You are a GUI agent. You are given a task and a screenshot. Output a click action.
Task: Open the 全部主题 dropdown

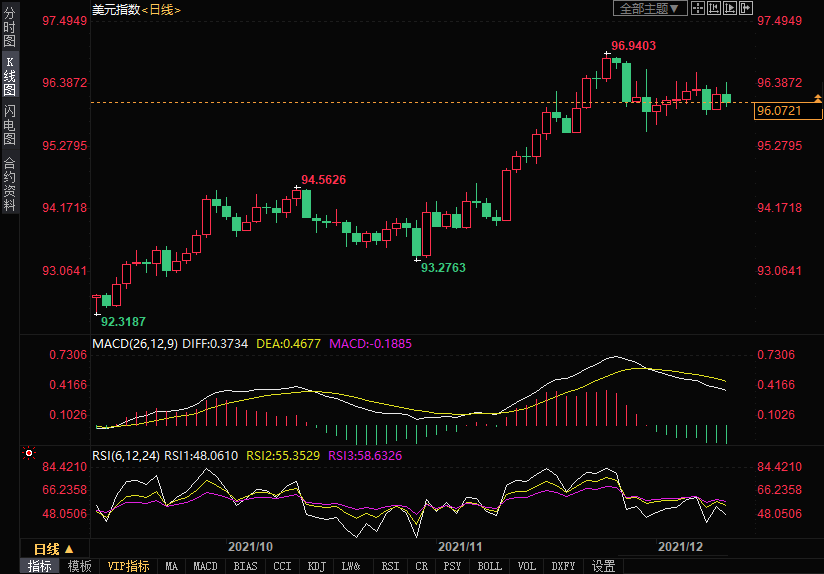tap(649, 9)
